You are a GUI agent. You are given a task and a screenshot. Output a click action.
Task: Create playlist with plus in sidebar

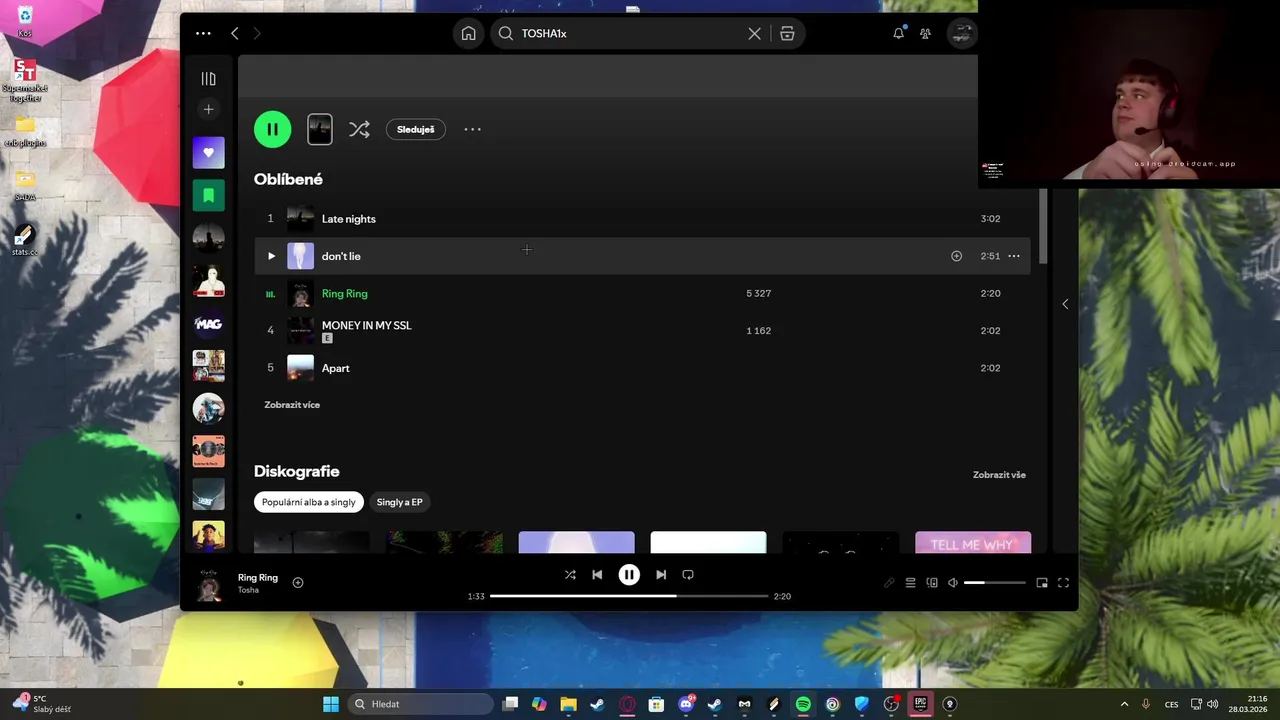pos(208,109)
